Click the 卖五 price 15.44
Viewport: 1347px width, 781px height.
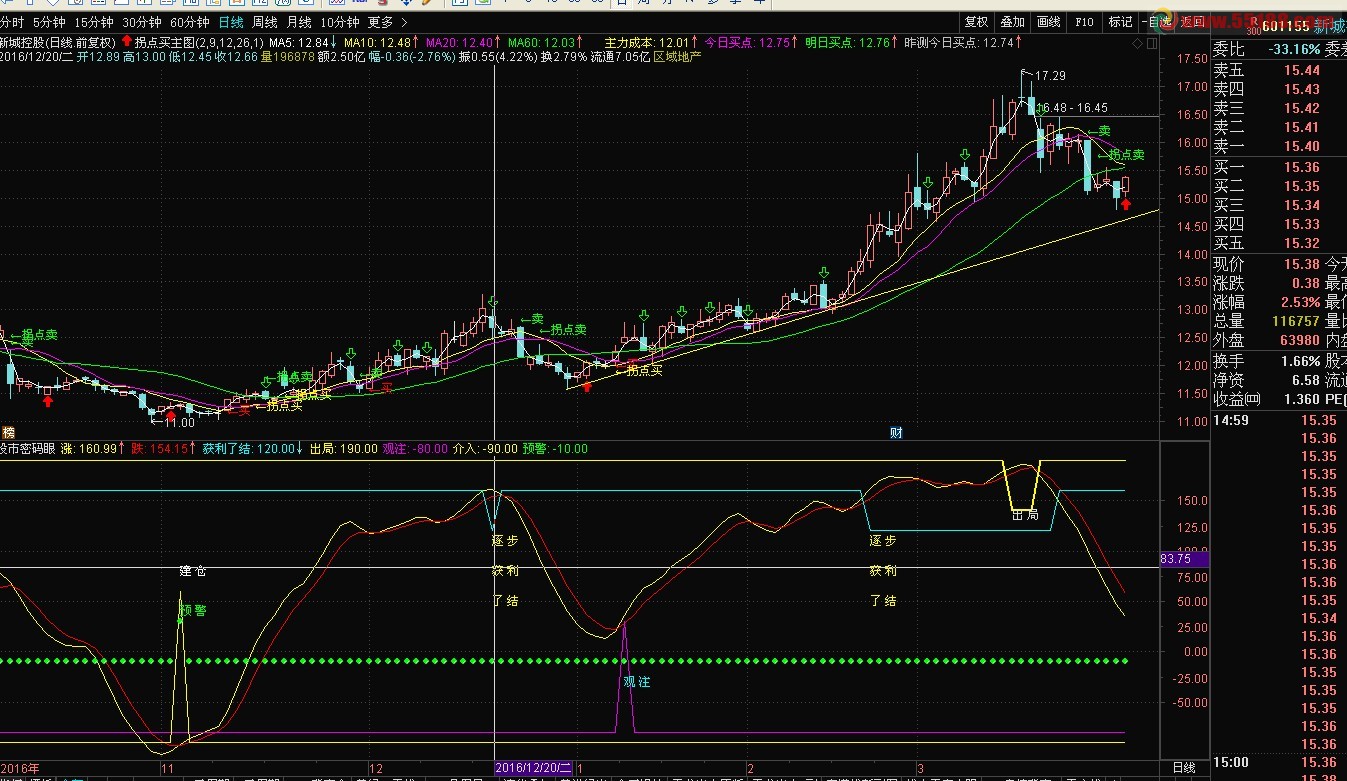click(x=1302, y=70)
